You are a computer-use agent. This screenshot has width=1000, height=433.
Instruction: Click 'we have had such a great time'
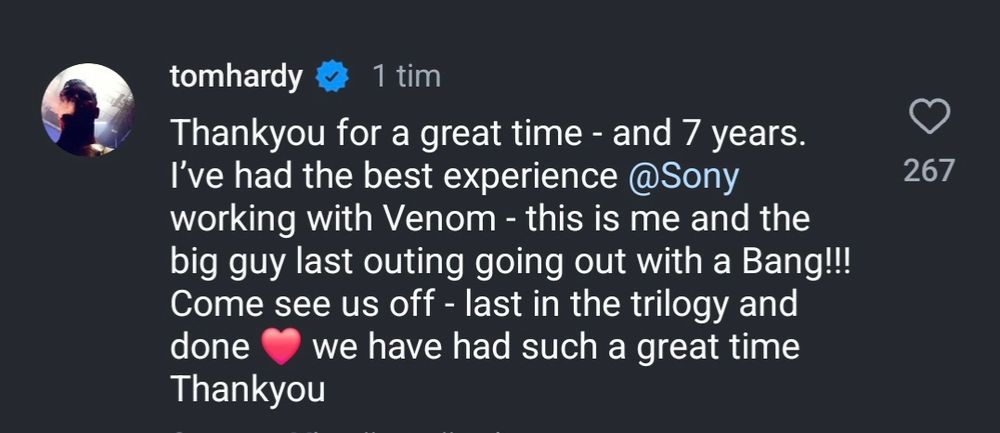click(x=556, y=347)
